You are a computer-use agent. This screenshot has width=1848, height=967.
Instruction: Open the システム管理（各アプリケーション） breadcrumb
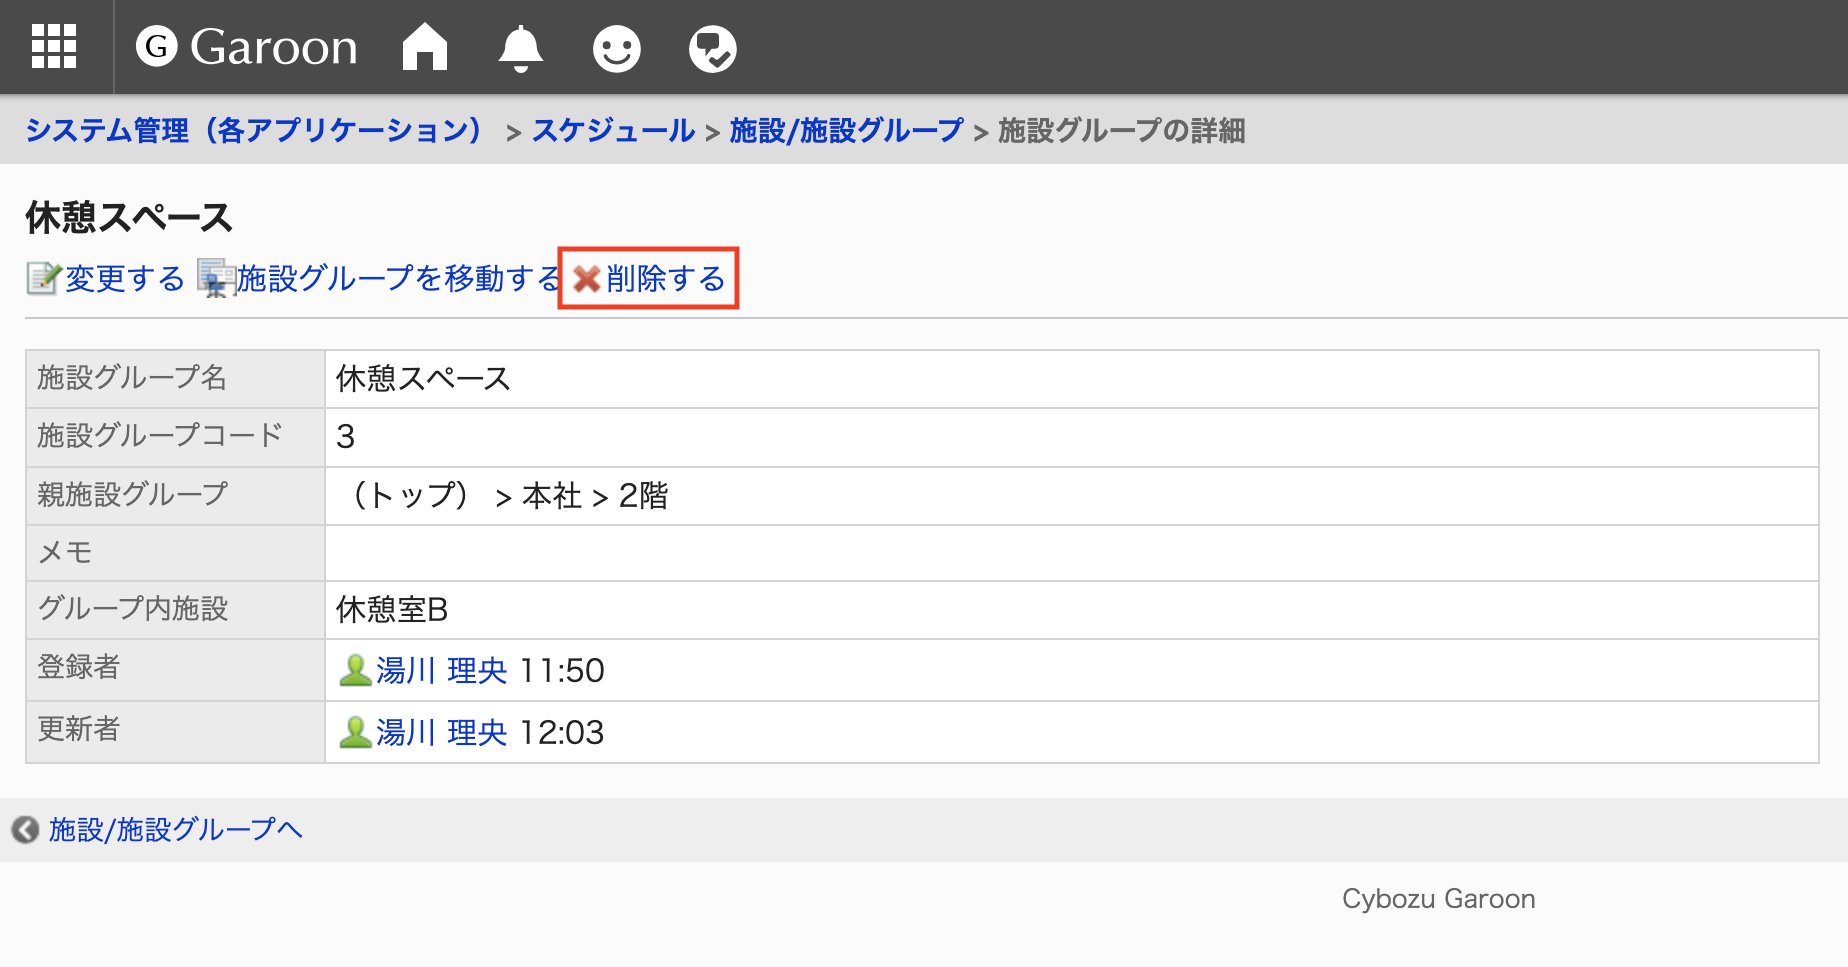[x=254, y=130]
